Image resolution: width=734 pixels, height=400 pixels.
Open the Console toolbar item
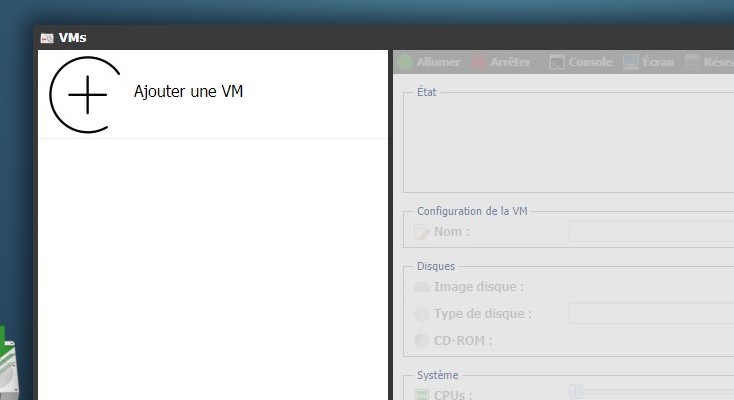590,62
